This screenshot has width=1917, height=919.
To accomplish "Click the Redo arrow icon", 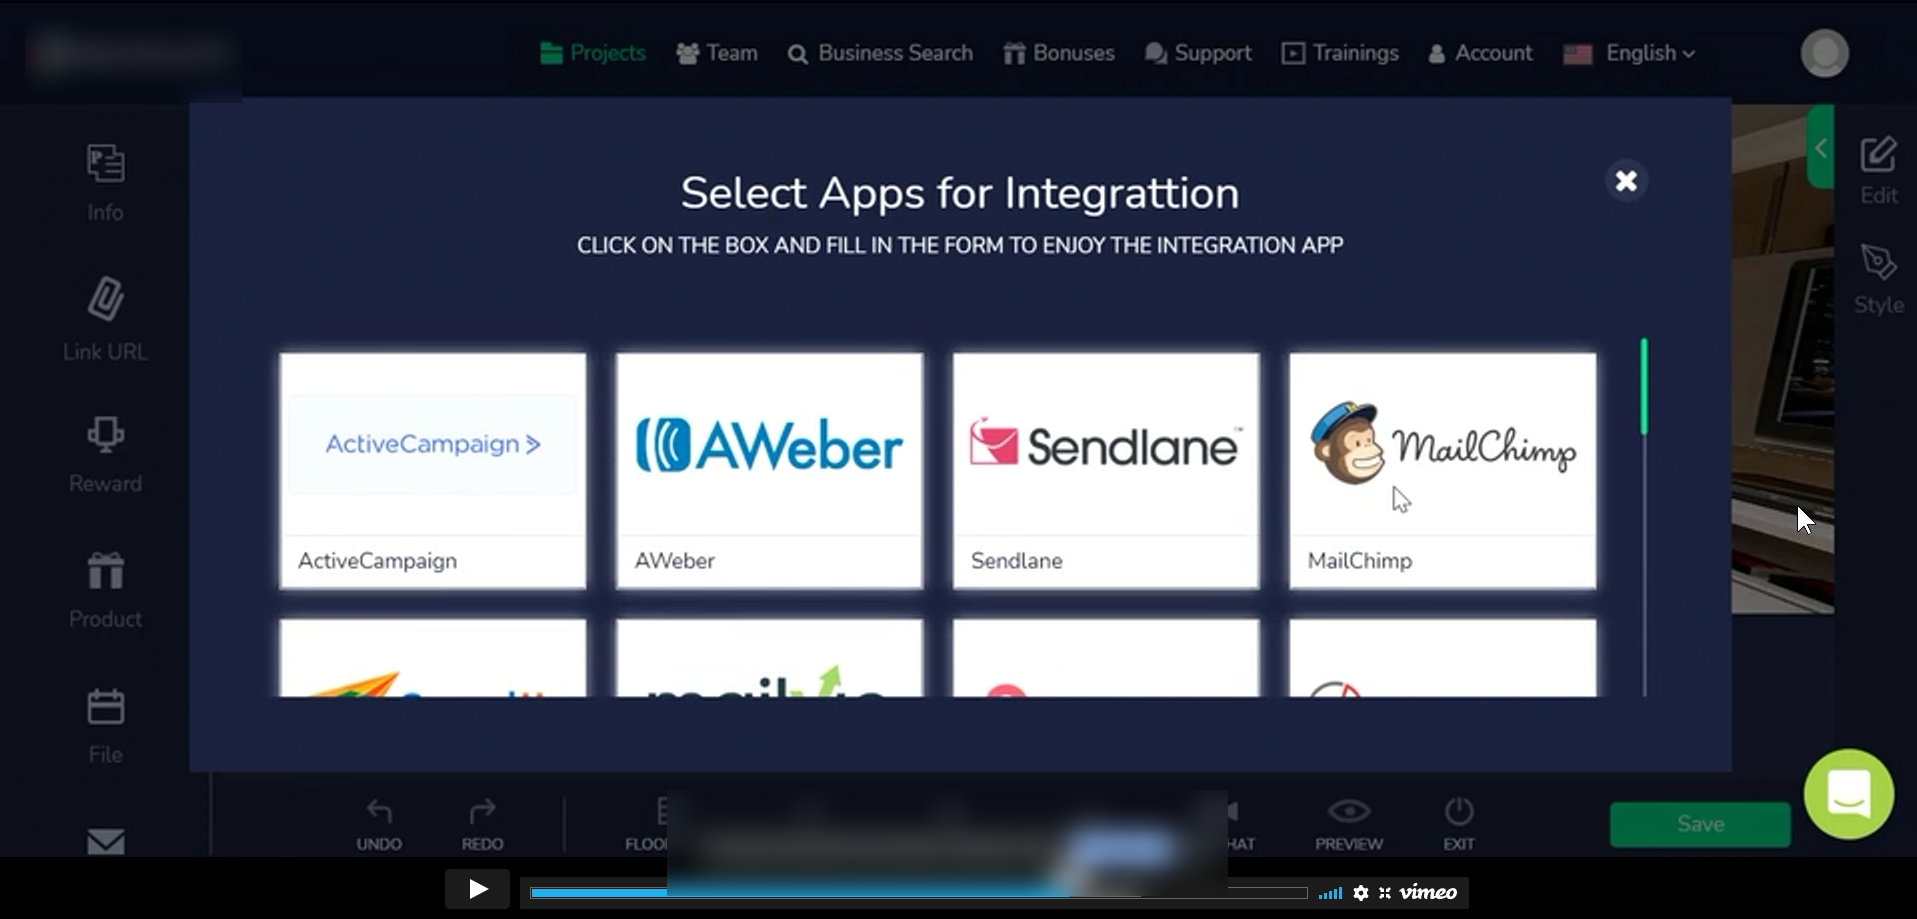I will [482, 811].
